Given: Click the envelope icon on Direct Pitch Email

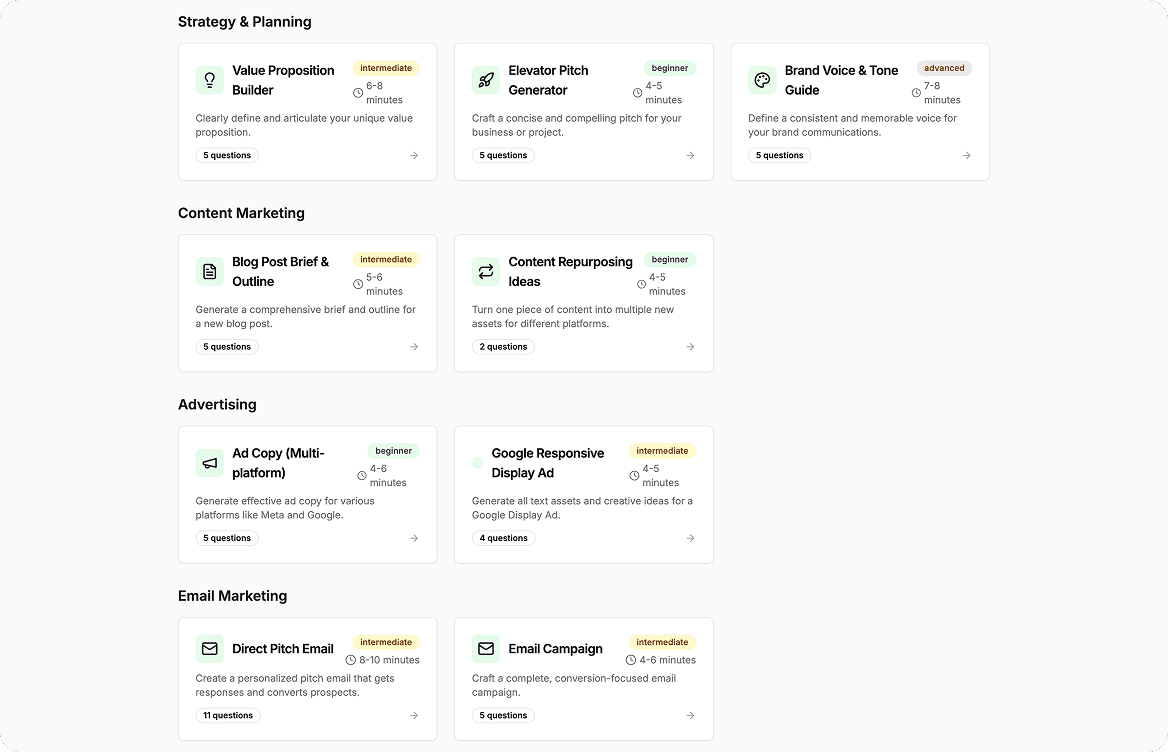Looking at the screenshot, I should [210, 649].
